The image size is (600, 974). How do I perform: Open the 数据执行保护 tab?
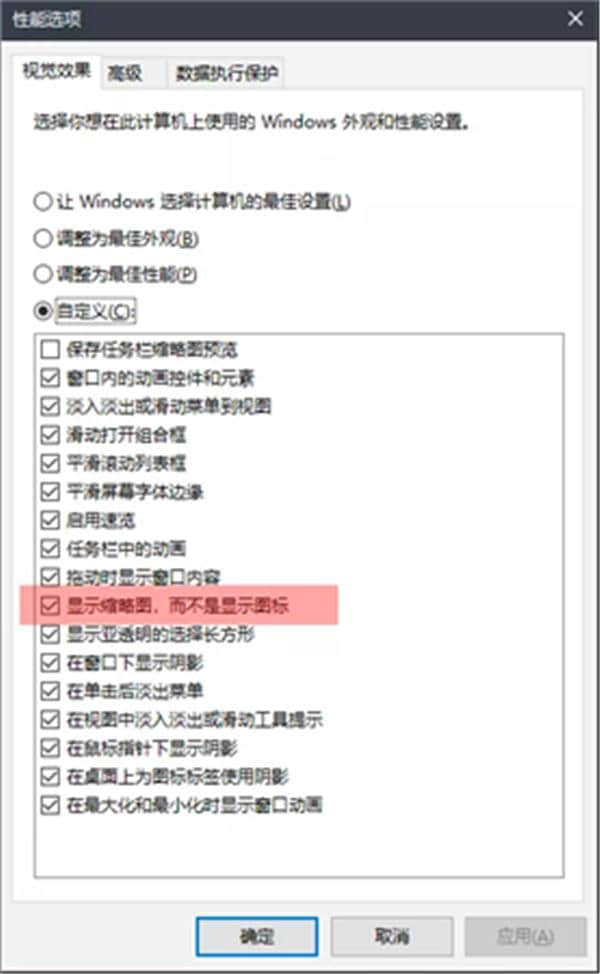tap(227, 74)
